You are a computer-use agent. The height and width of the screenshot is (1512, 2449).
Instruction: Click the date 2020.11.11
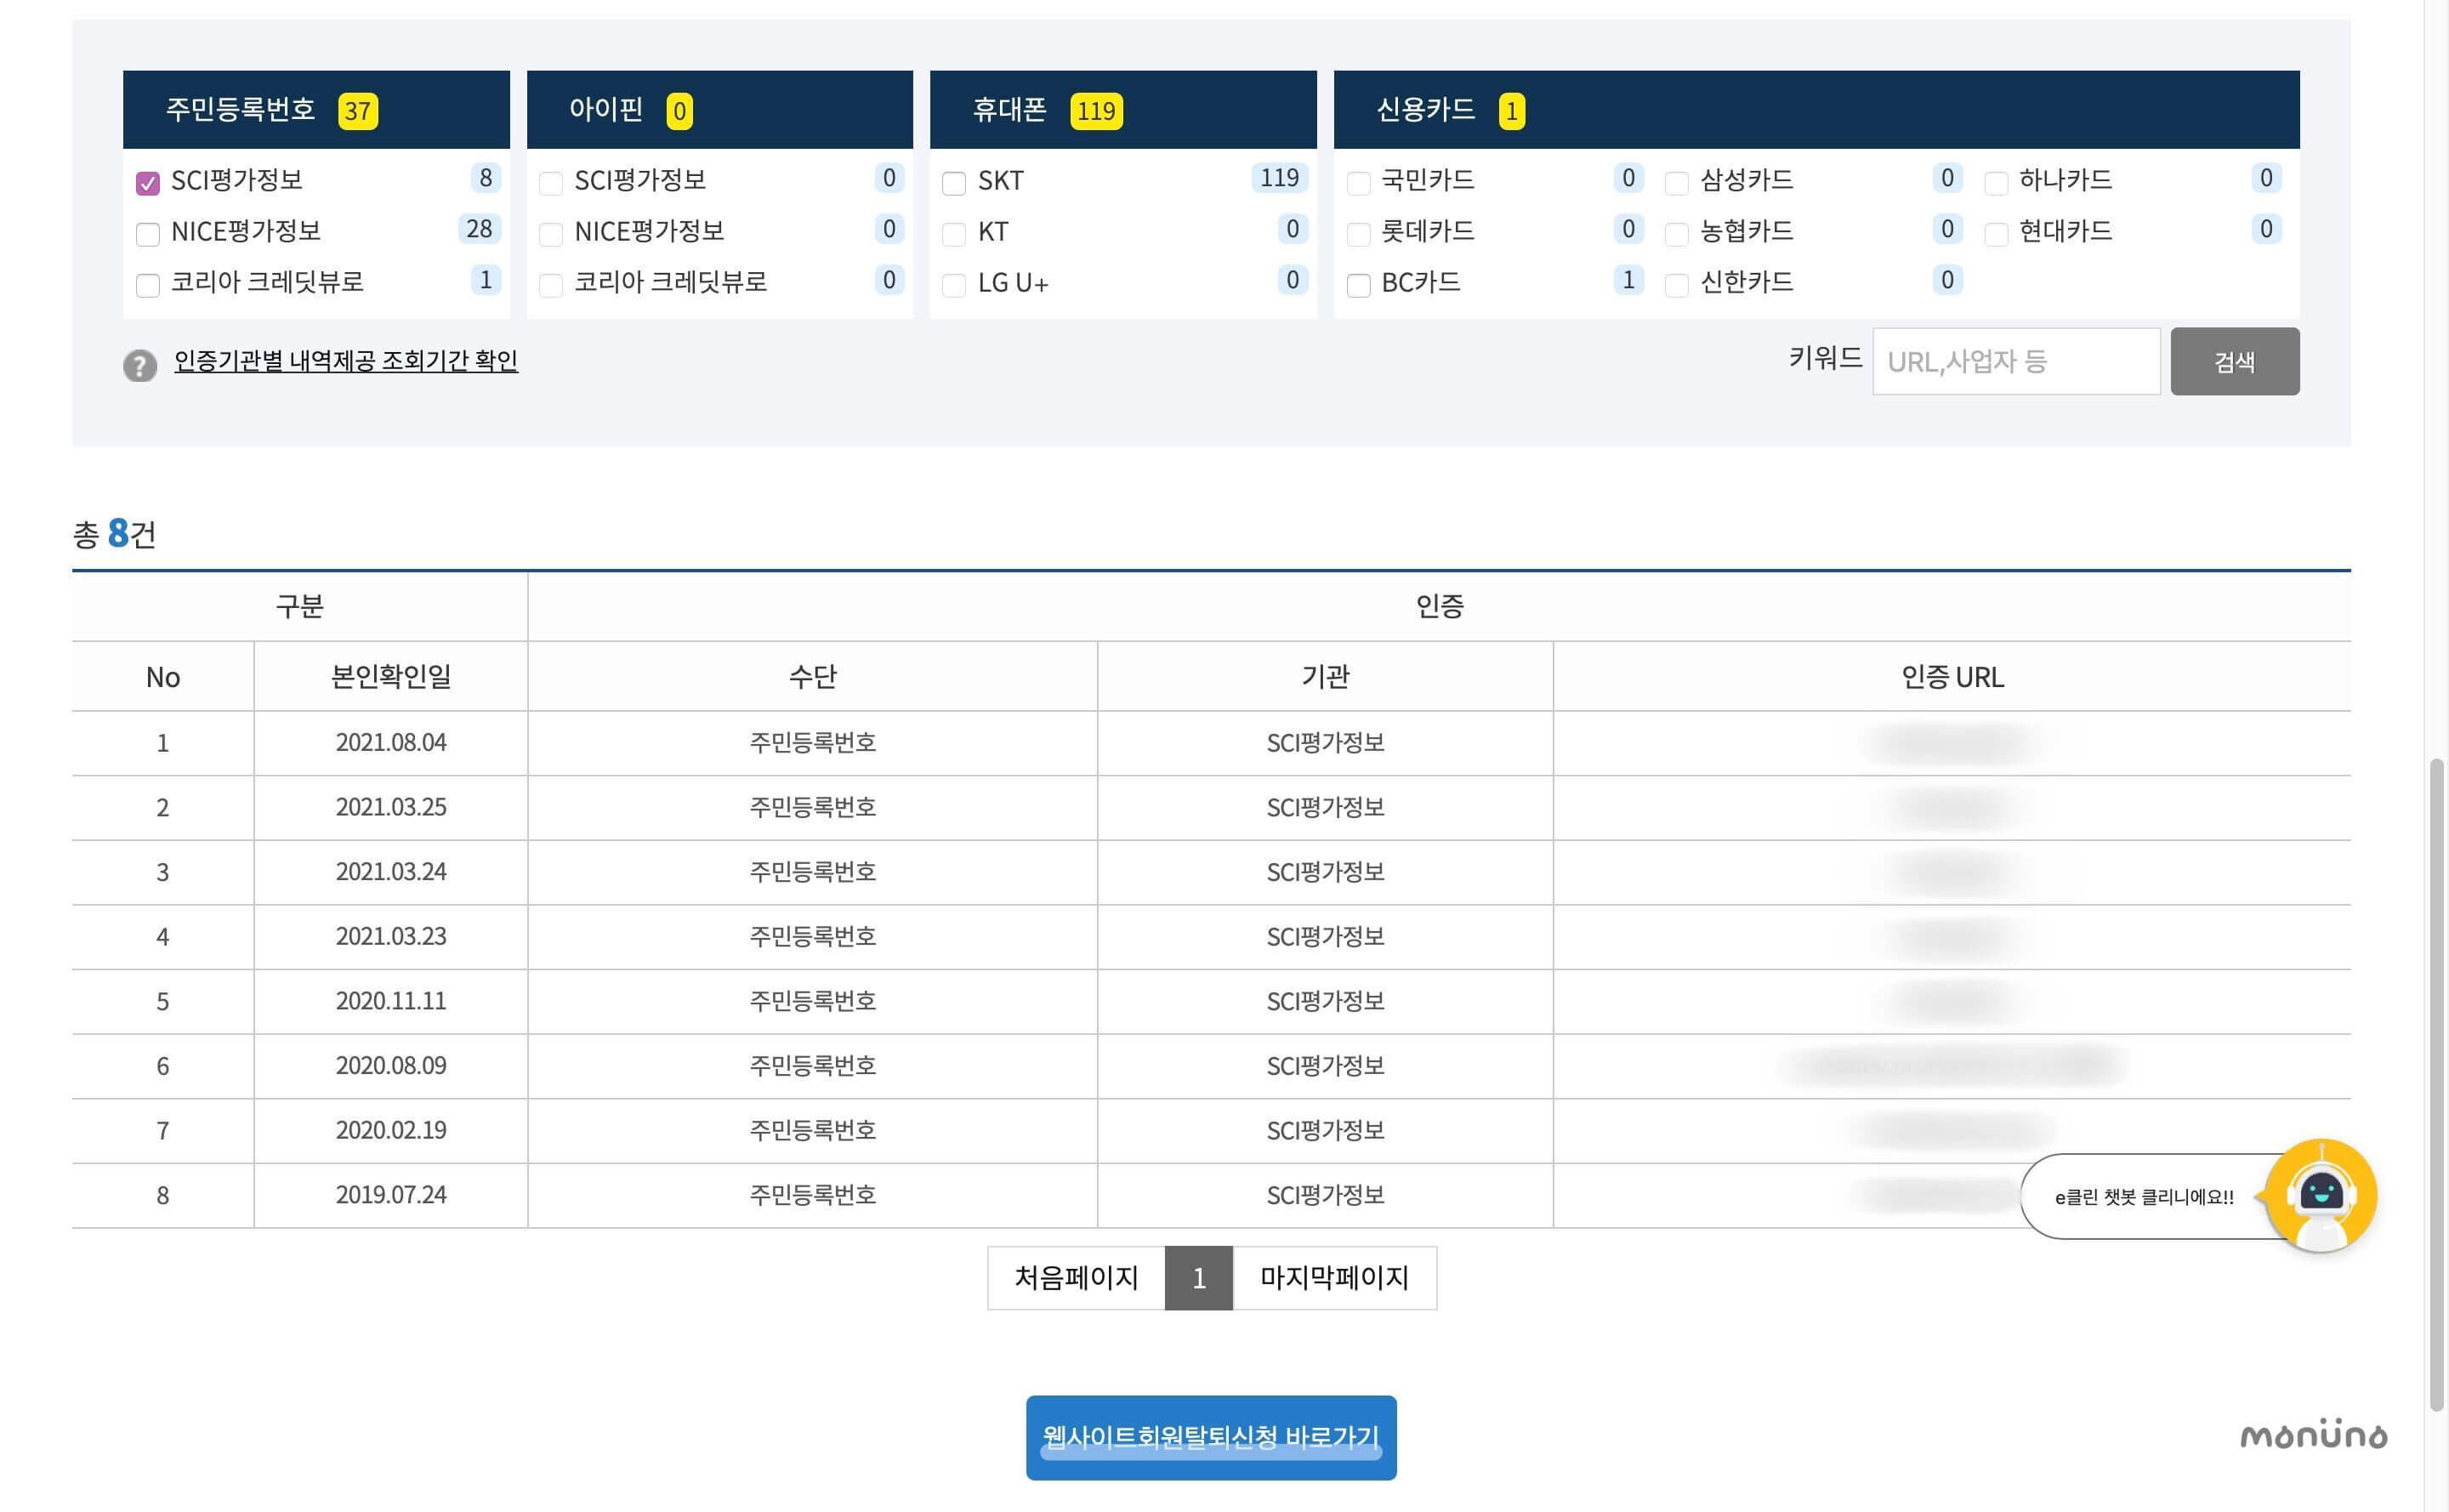[391, 1001]
